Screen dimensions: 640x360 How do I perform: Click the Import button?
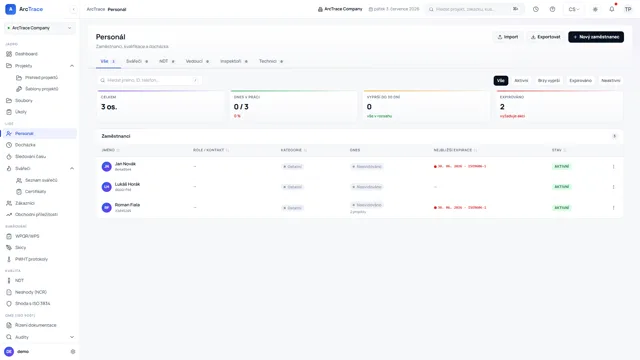[x=508, y=37]
